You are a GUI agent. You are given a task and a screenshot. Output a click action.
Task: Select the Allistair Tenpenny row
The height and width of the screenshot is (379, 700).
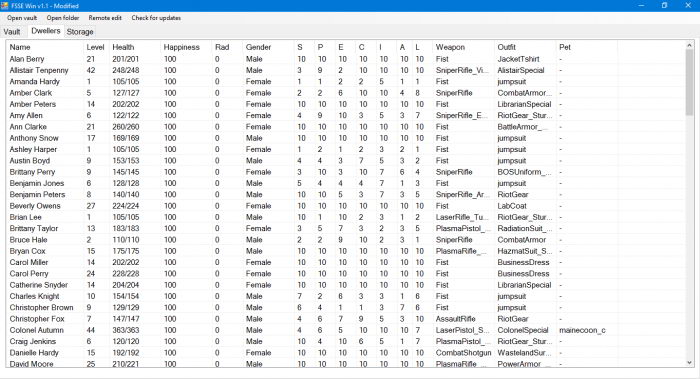coord(346,70)
